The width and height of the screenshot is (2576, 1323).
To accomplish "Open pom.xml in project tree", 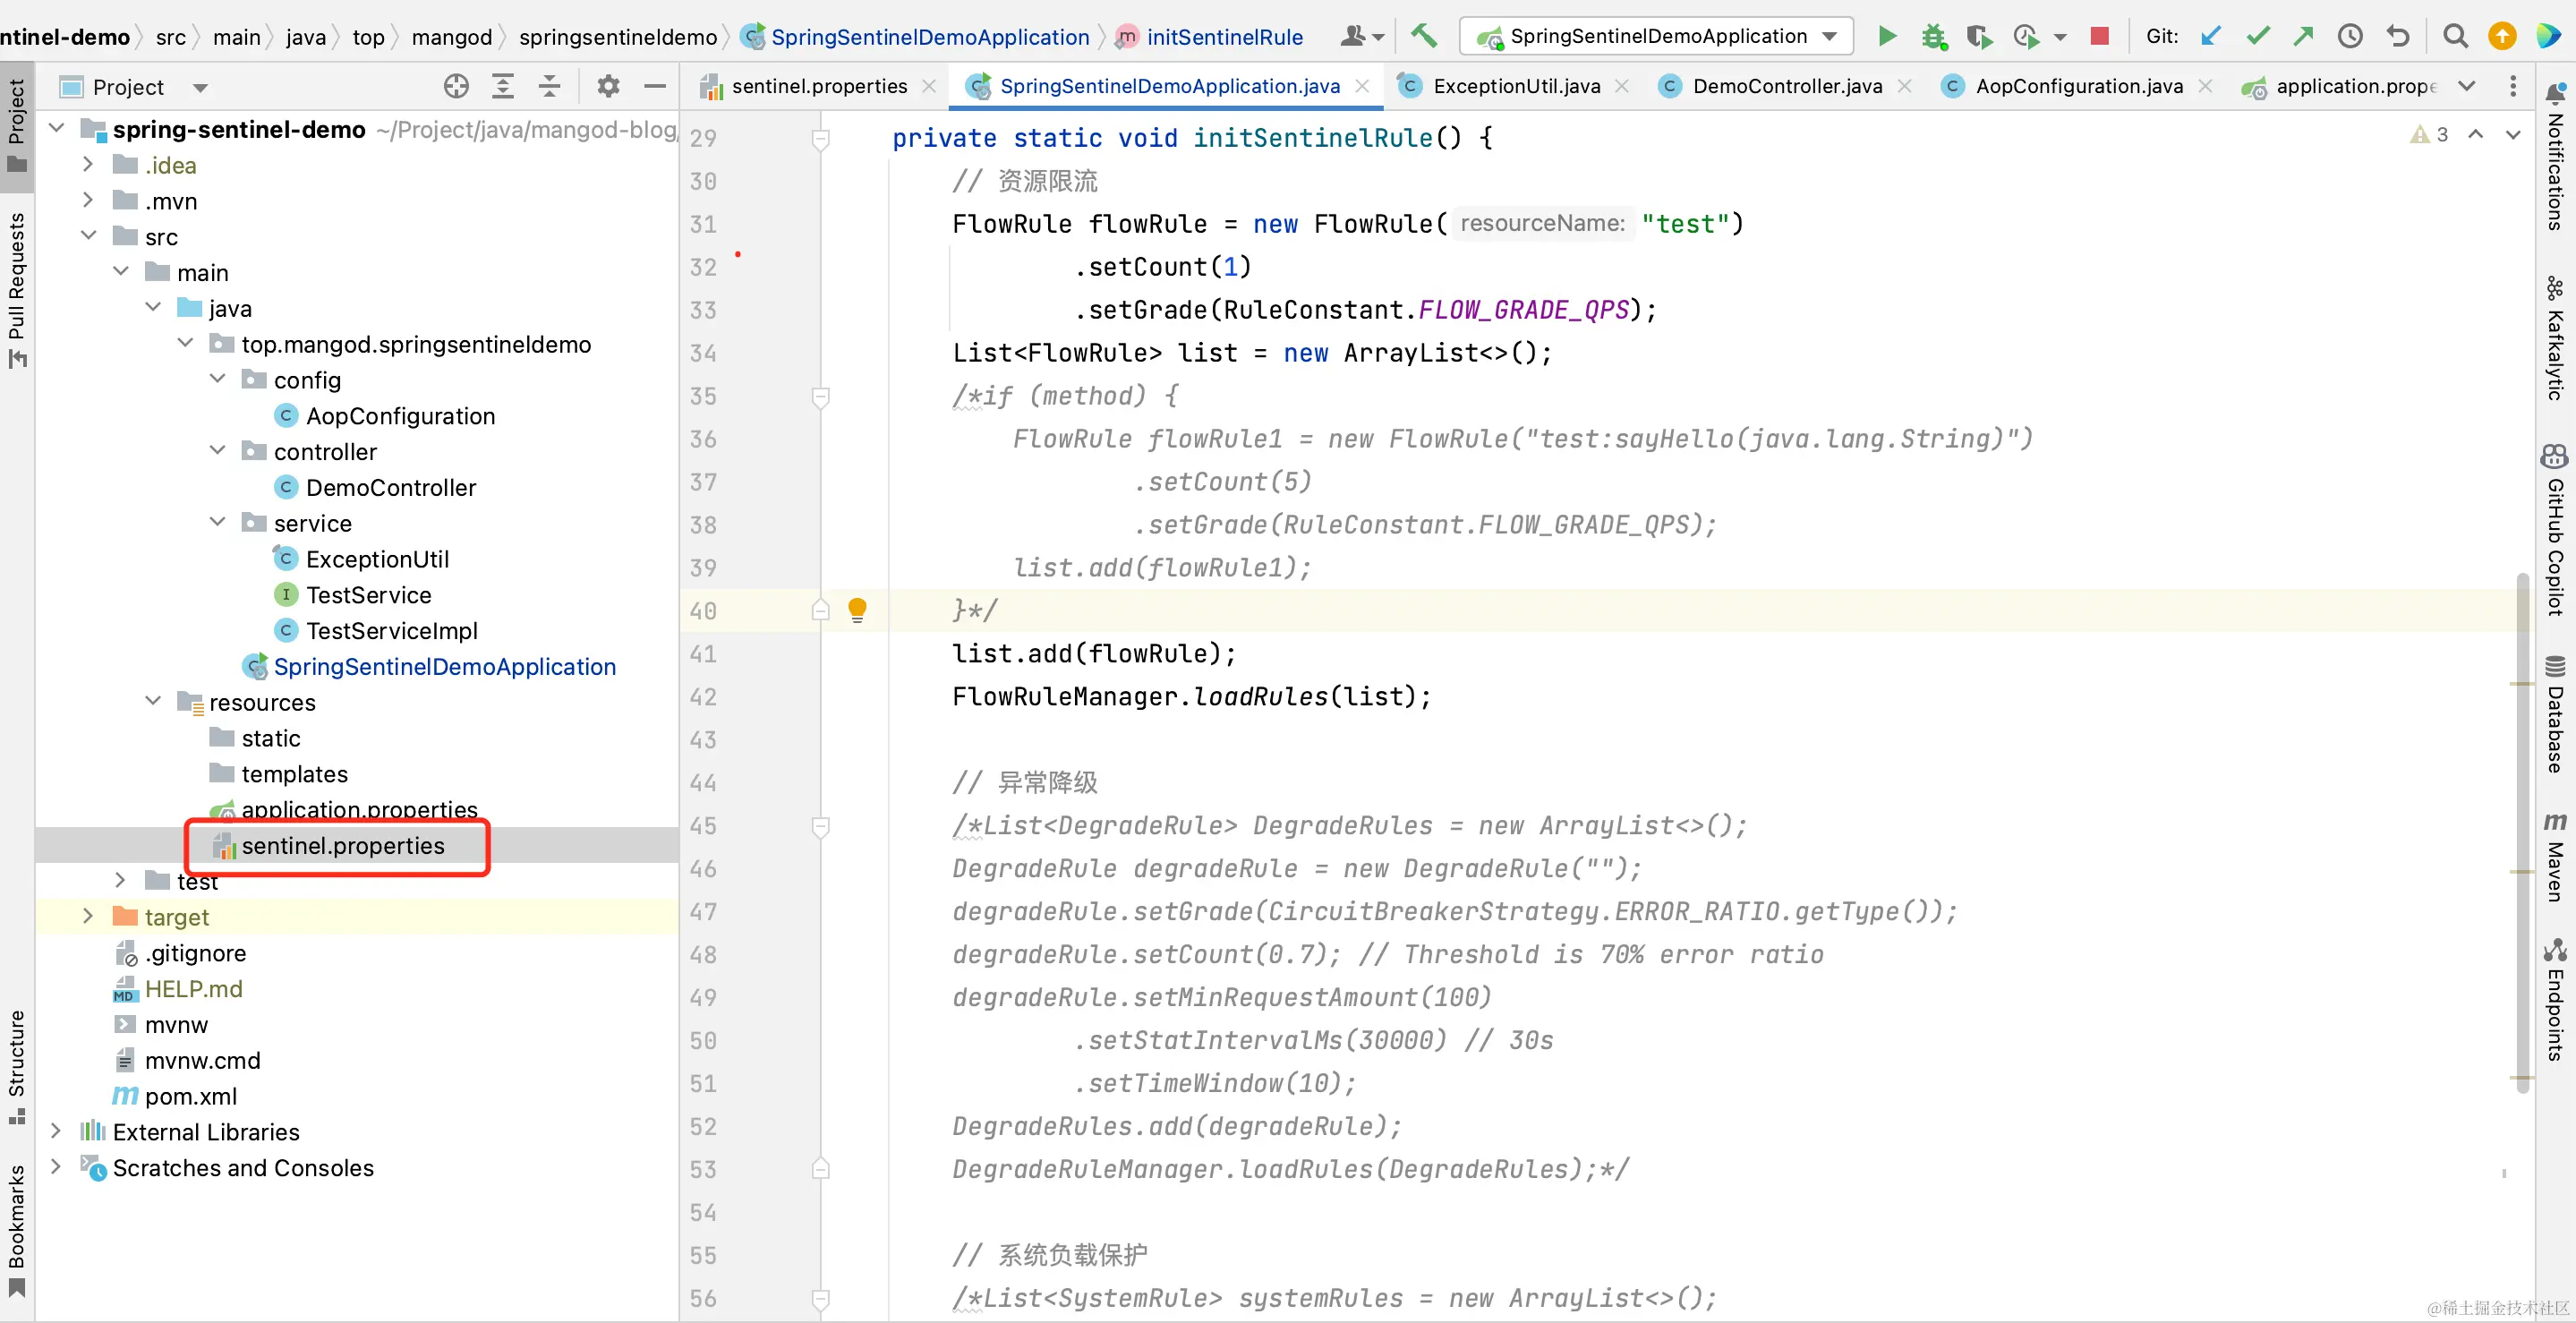I will (190, 1096).
